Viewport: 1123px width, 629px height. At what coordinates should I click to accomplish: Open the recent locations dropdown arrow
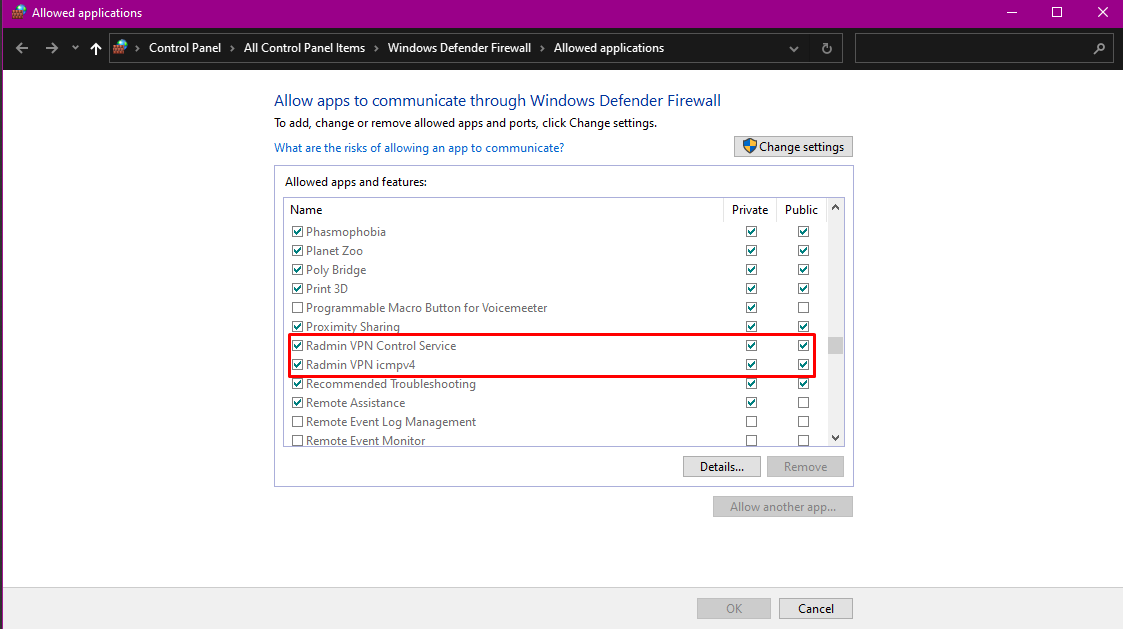point(74,48)
